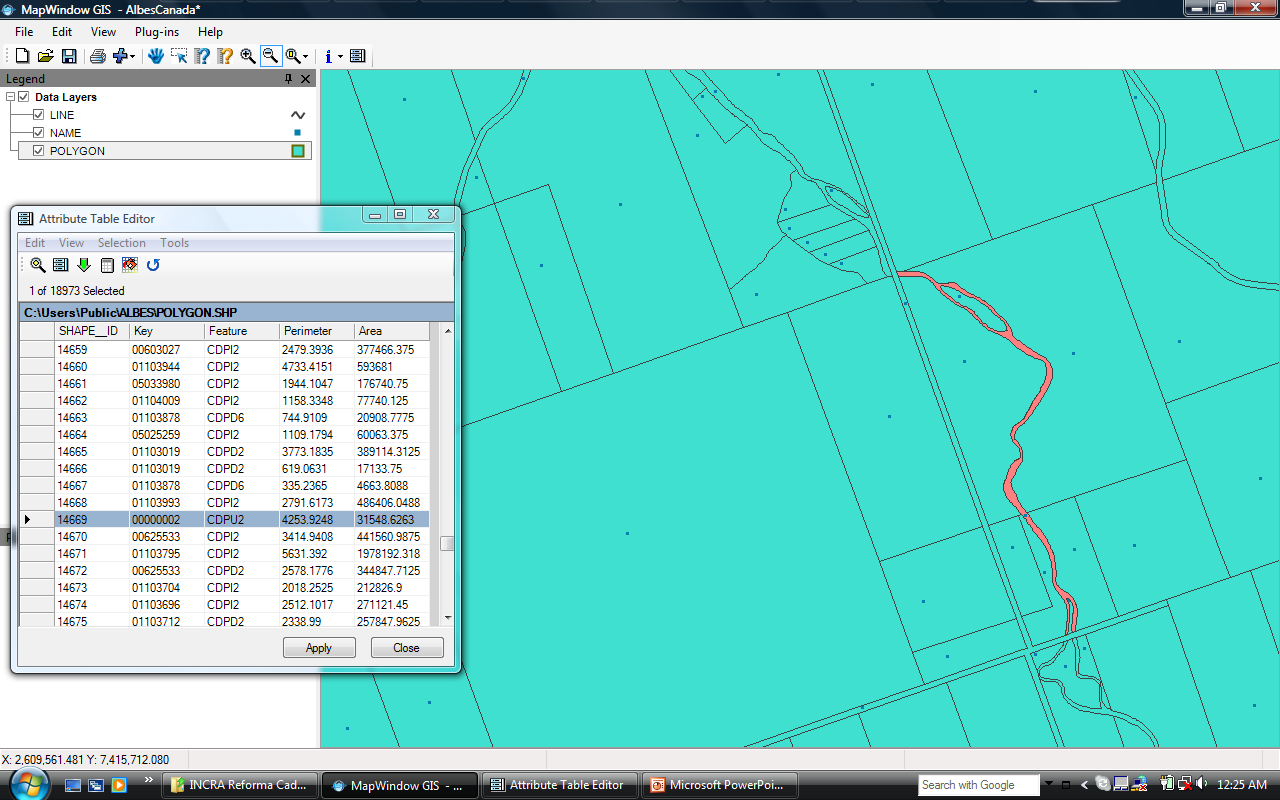The image size is (1280, 800).
Task: Click Key cell 00625533 in row 14670
Action: pos(167,537)
